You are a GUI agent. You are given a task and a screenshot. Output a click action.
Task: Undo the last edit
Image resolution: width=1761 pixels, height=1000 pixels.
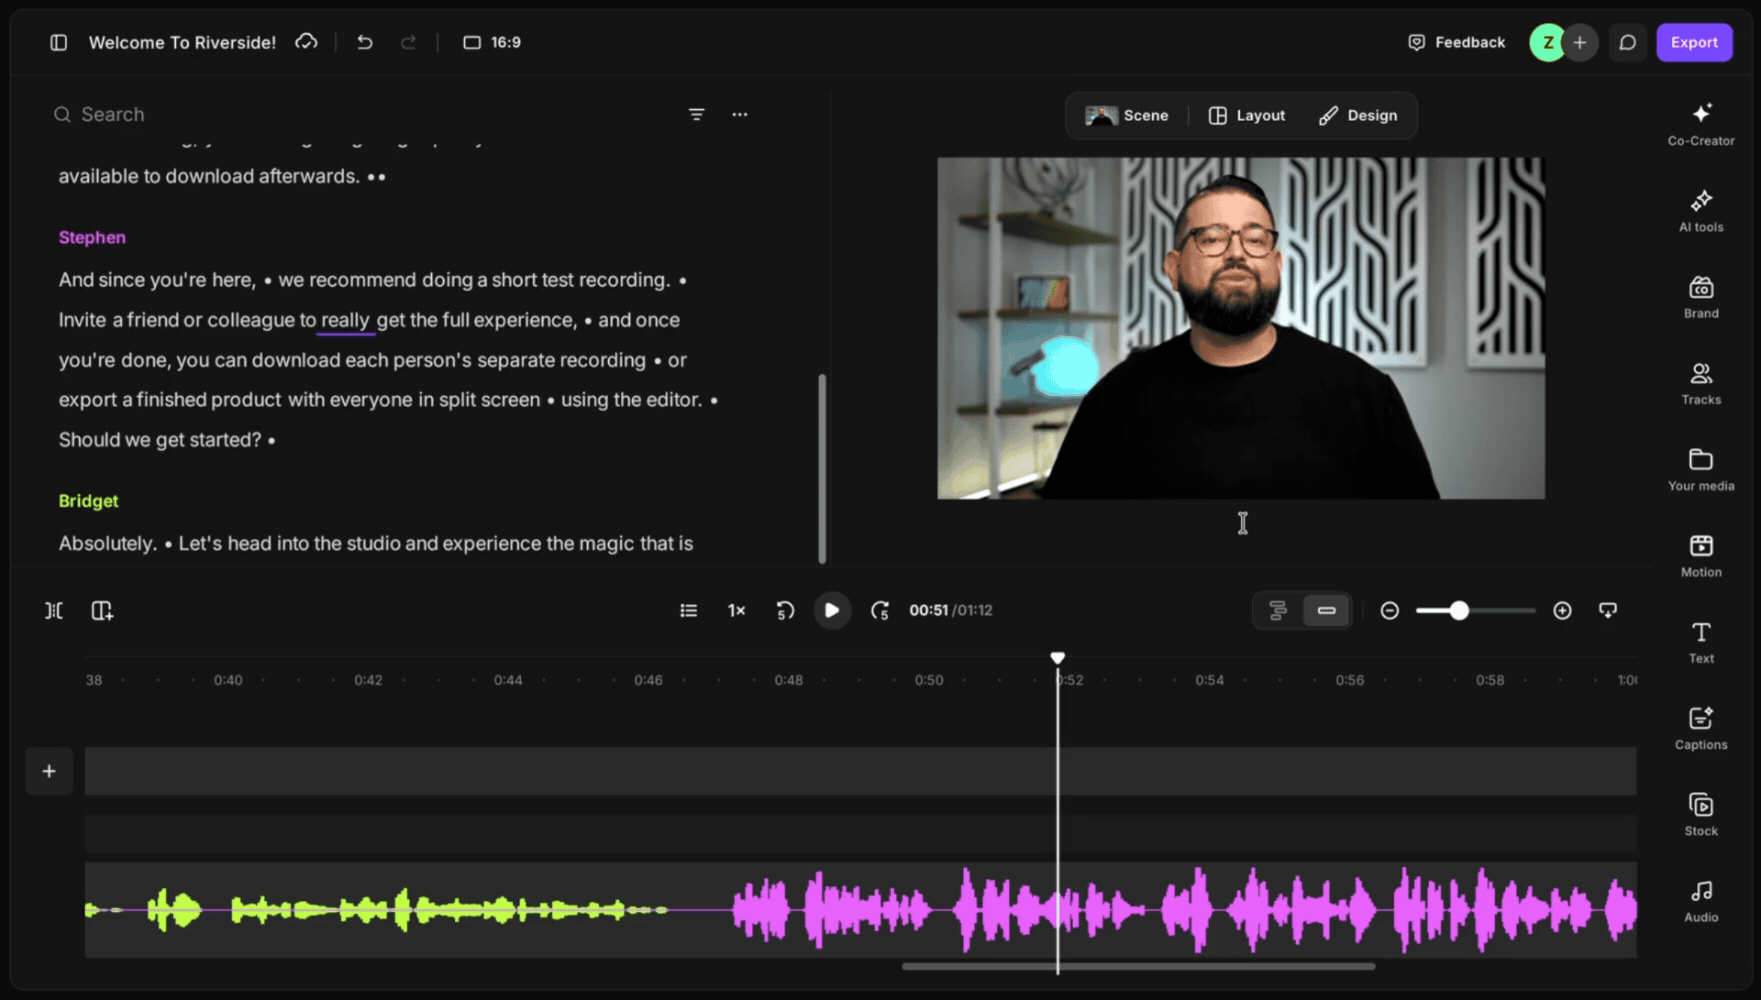[365, 42]
